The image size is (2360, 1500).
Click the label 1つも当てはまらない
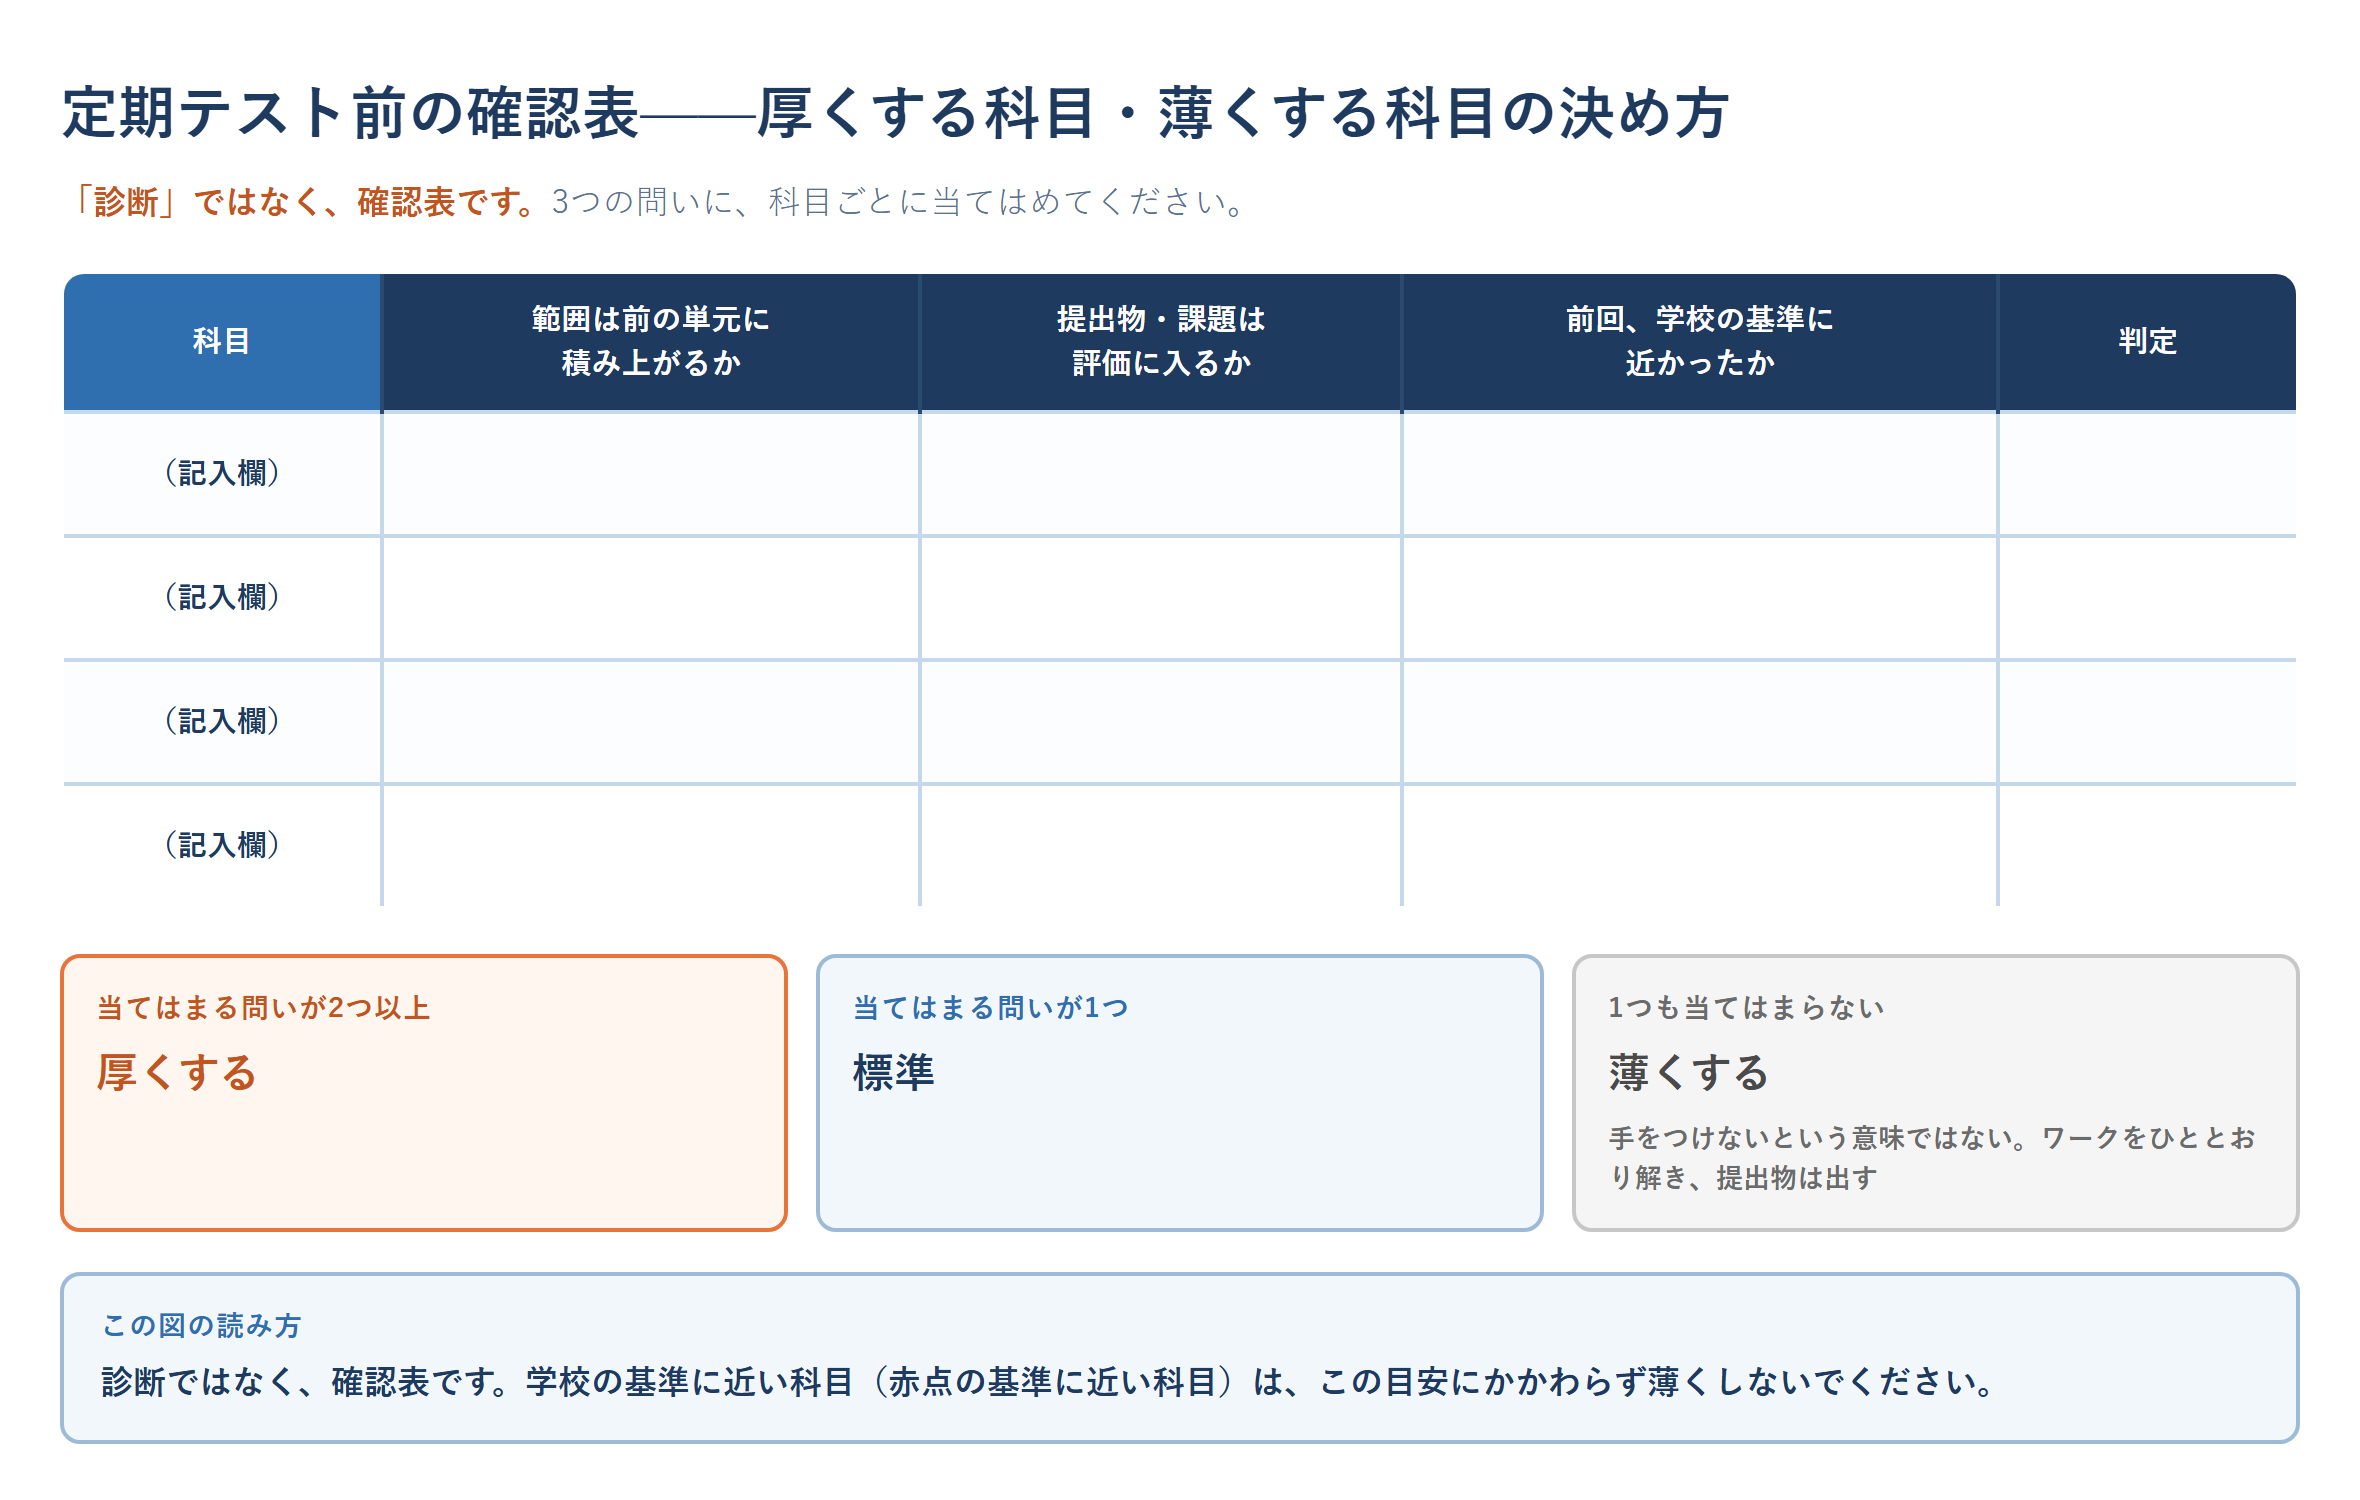tap(1746, 1008)
